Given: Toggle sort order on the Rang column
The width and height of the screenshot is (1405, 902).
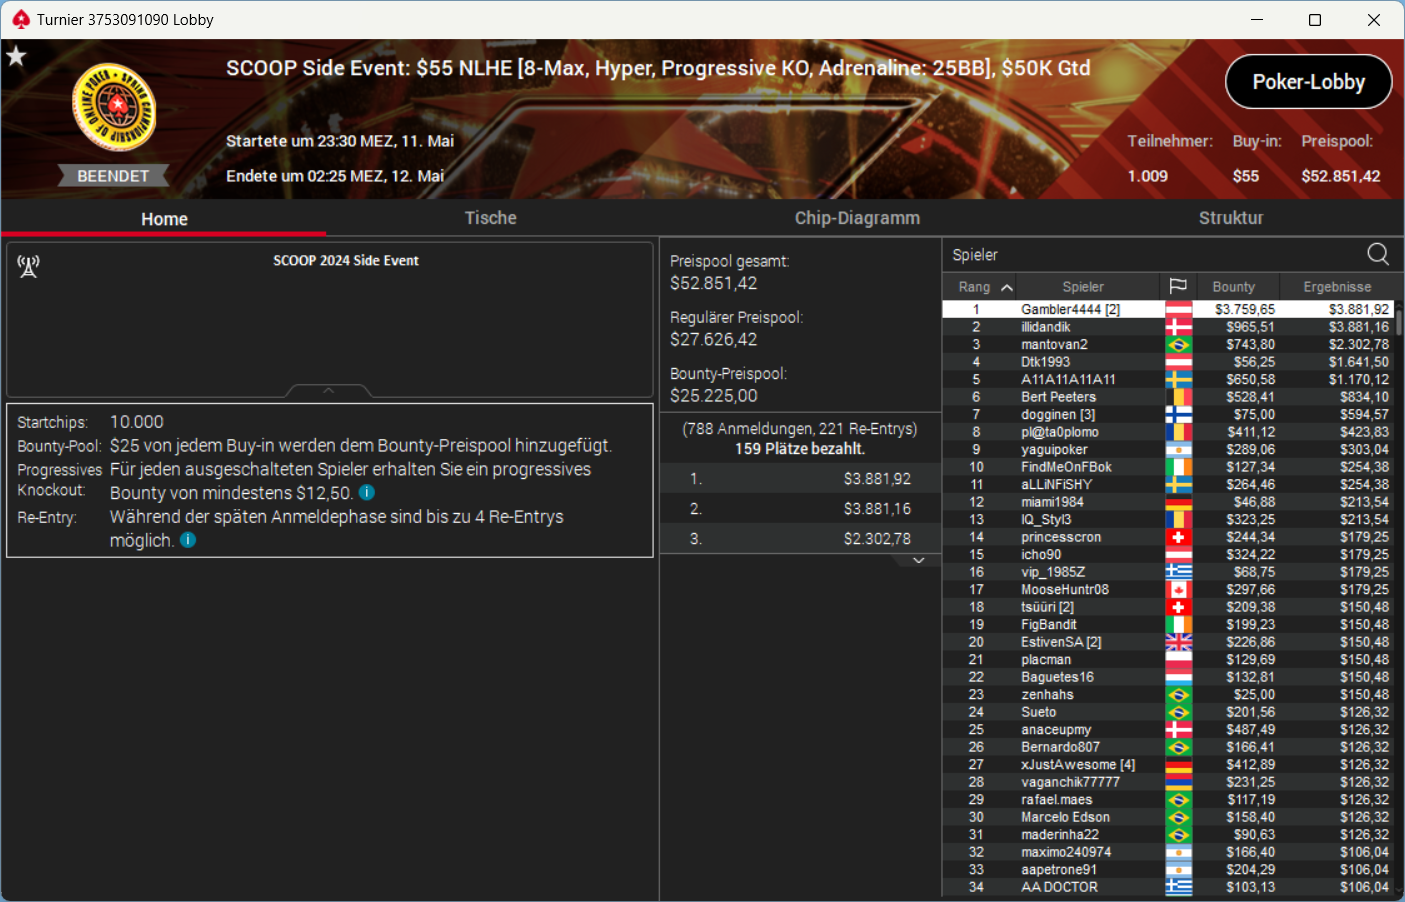Looking at the screenshot, I should (981, 287).
